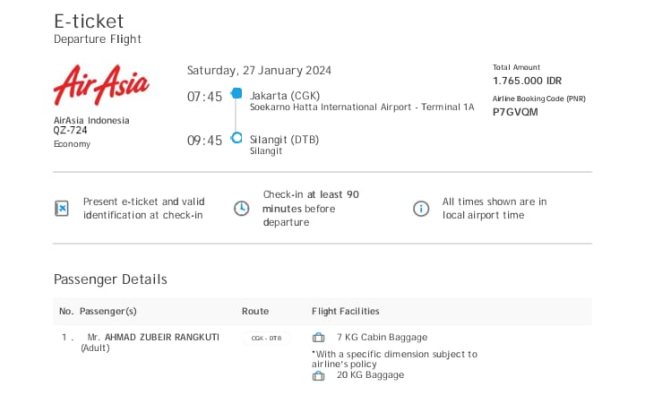
Task: Click the Route column header
Action: (255, 311)
